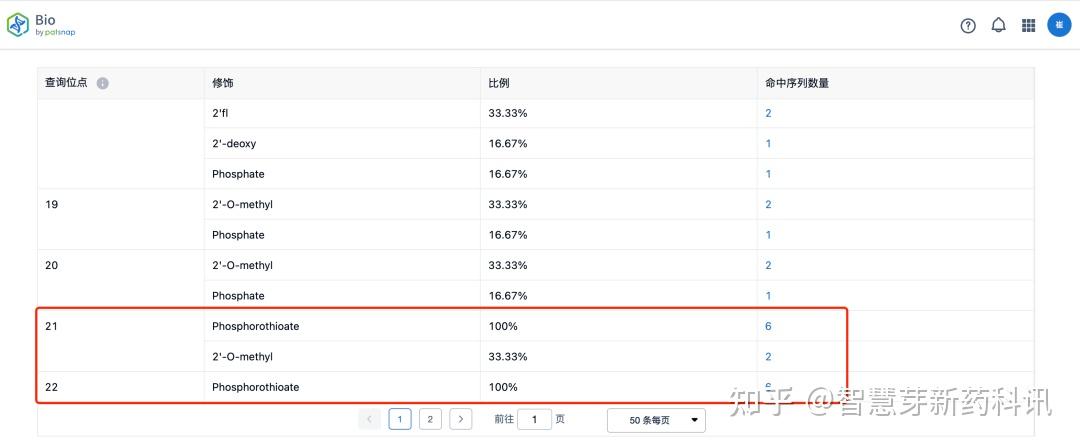Click the 命中序列数量 column header
Screen dimensions: 1080x446
click(x=796, y=83)
